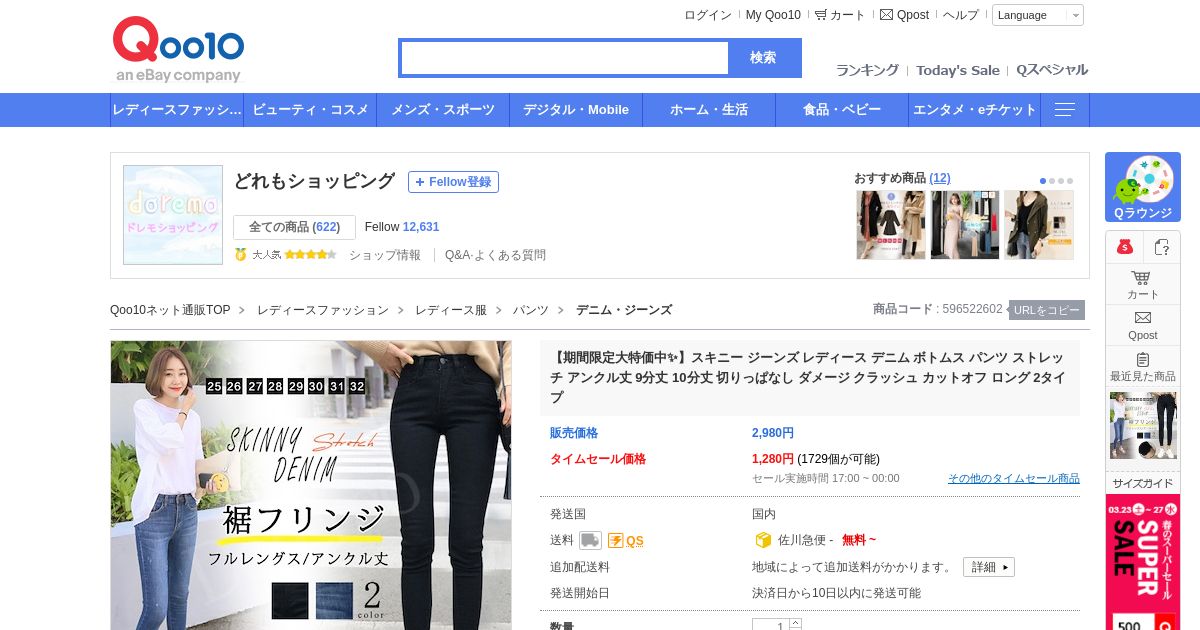Viewport: 1200px width, 630px height.
Task: Click the red coupon bag icon in sidebar
Action: pyautogui.click(x=1125, y=247)
